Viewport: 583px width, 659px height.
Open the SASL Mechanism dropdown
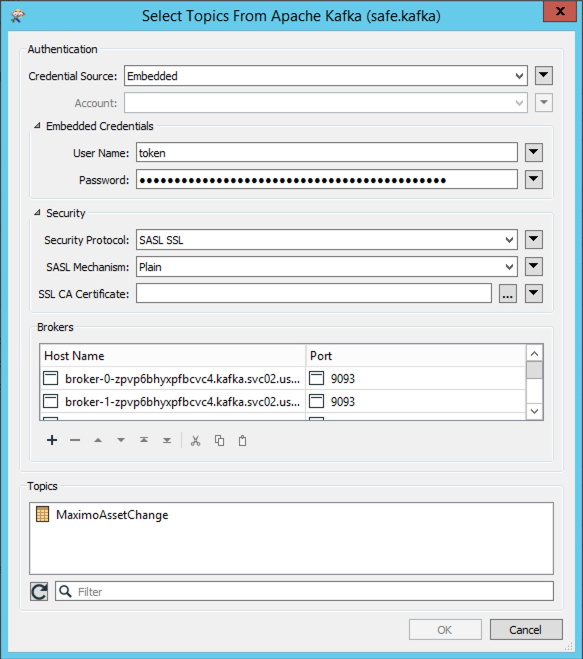327,267
